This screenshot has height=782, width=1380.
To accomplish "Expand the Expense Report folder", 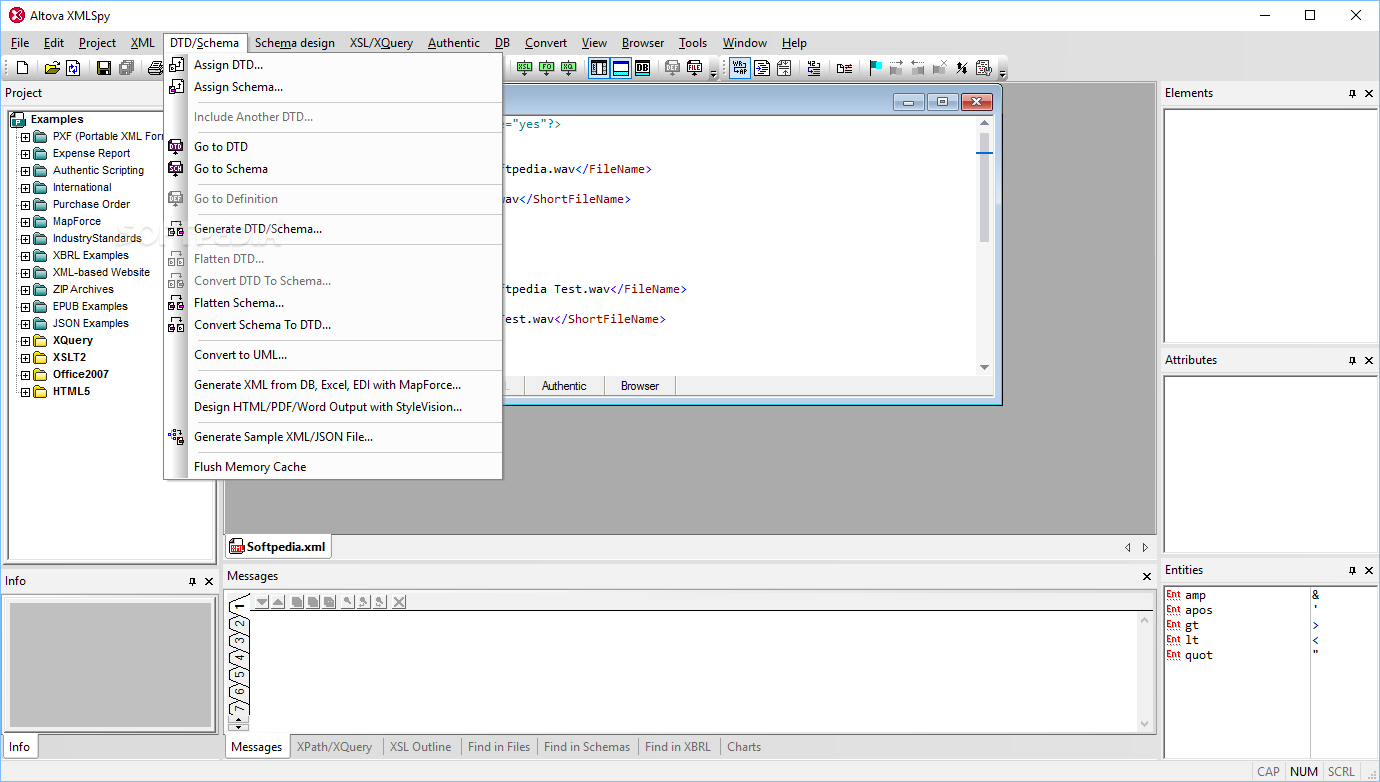I will click(26, 154).
